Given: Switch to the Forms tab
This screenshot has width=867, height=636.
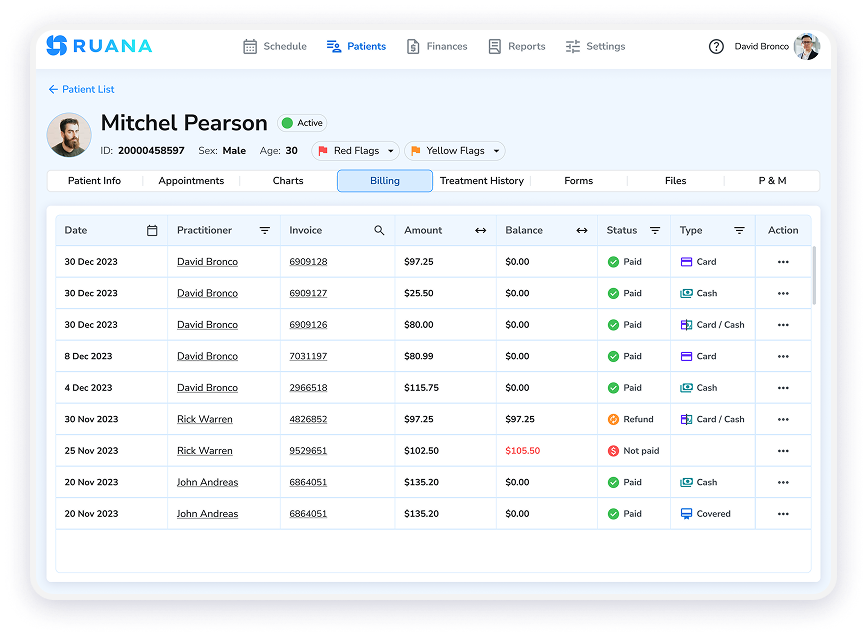Looking at the screenshot, I should (578, 181).
